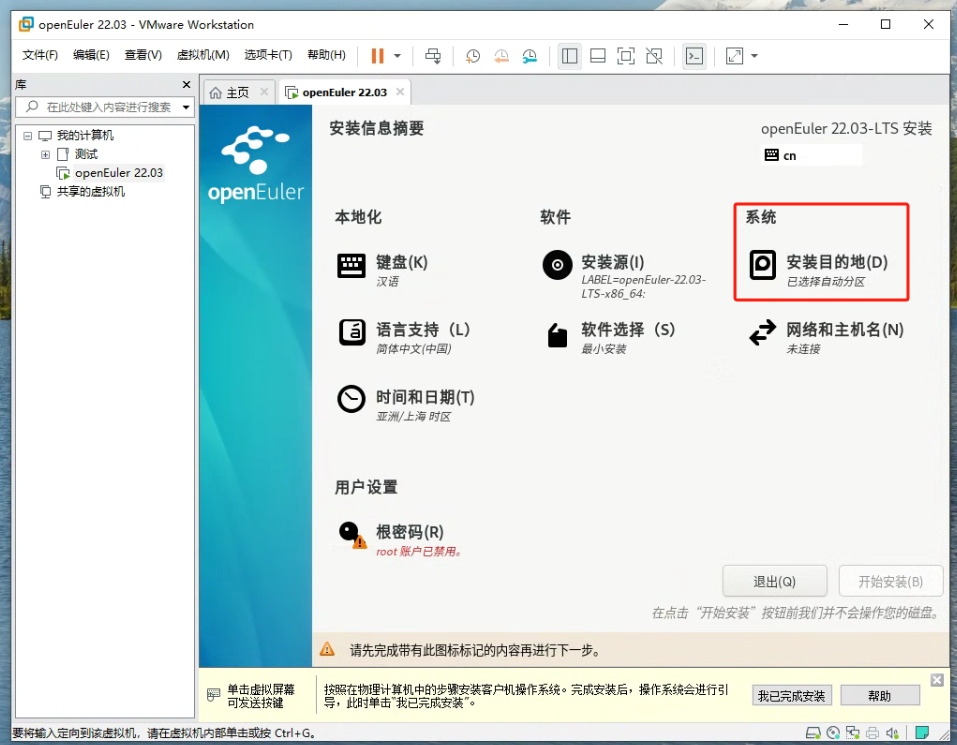Open 根密码(R) root password setup
Screen dimensions: 957x745
pyautogui.click(x=400, y=539)
